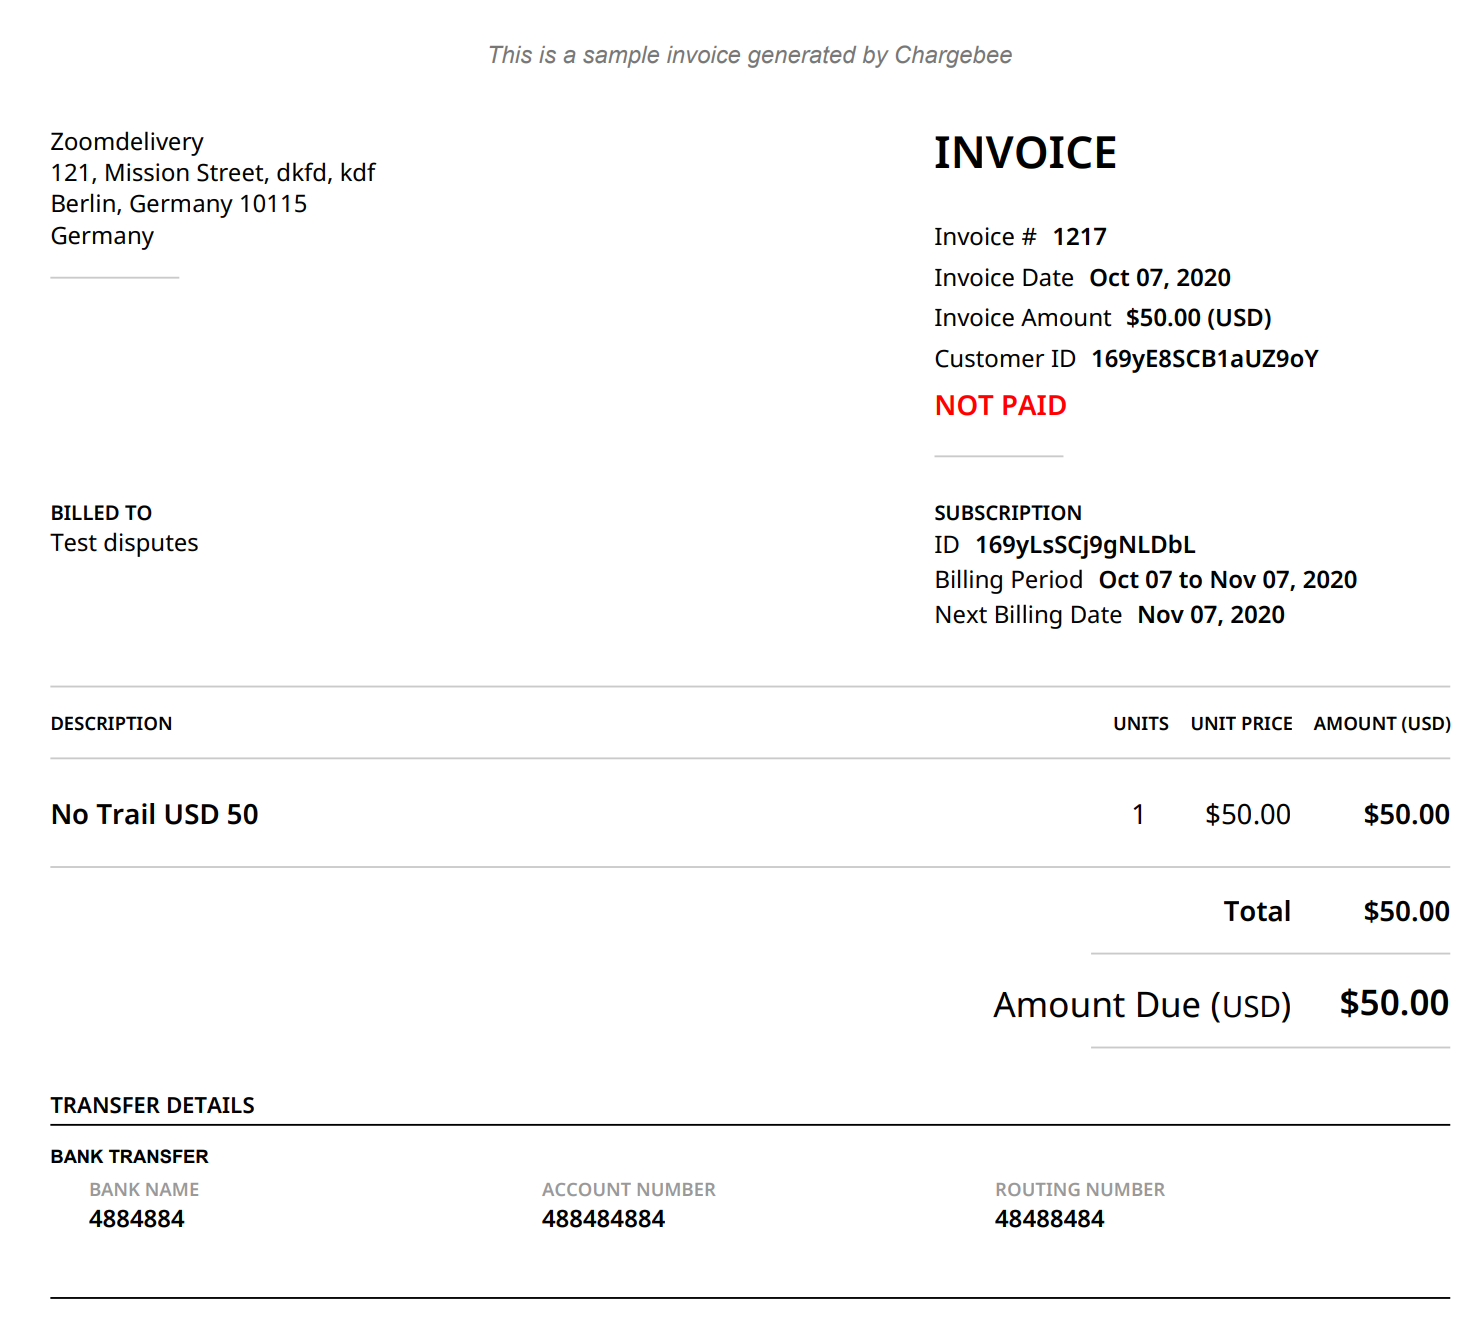The height and width of the screenshot is (1330, 1482).
Task: Click the Billing Period Oct 07 to Nov 07
Action: tap(1227, 580)
